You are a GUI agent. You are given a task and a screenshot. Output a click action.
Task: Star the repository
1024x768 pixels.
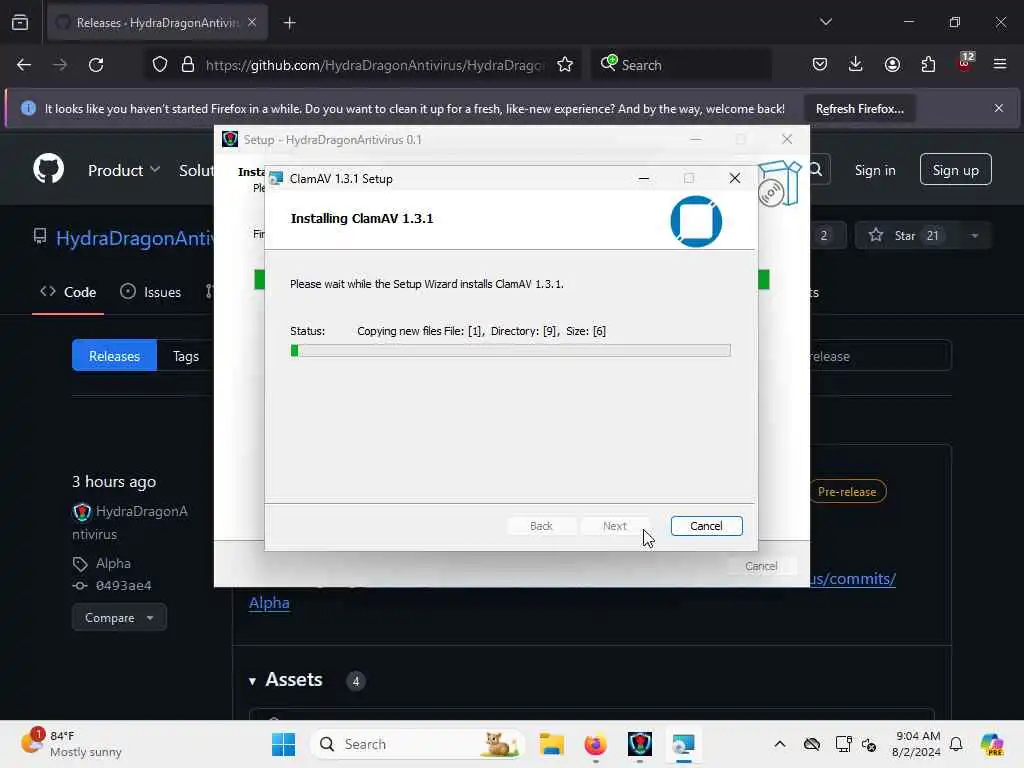(906, 235)
